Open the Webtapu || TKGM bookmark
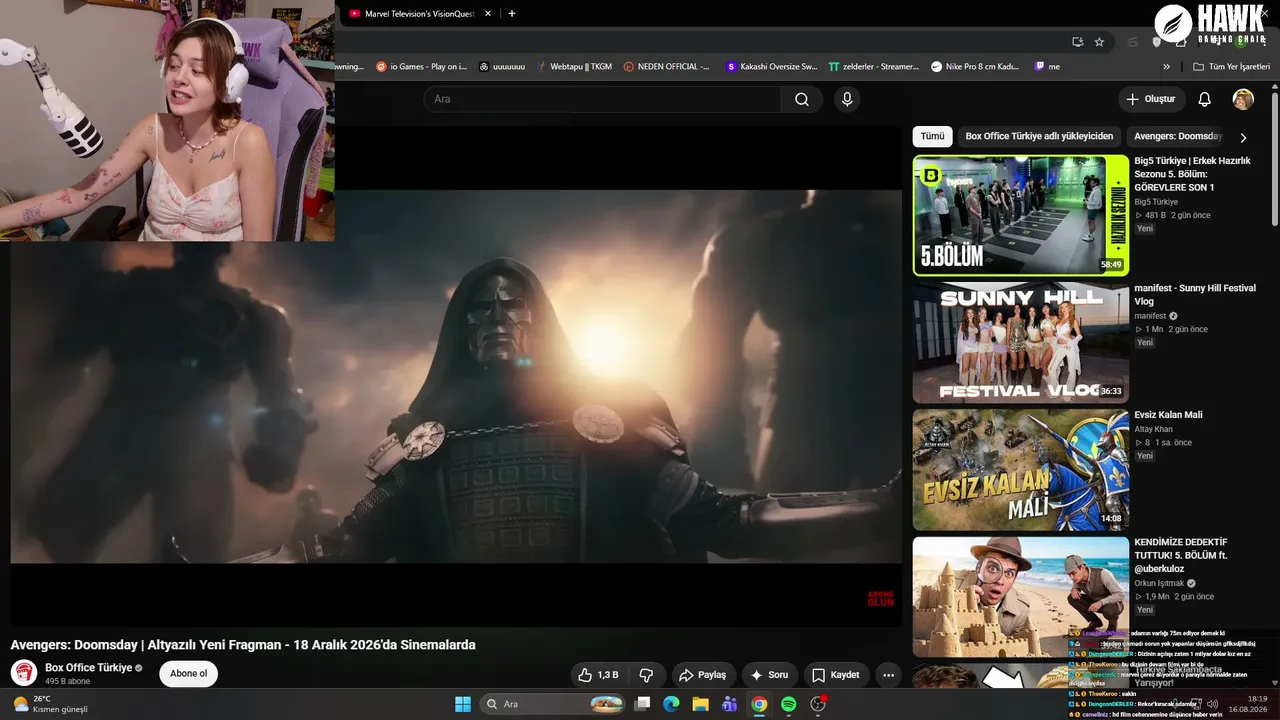 click(x=574, y=67)
